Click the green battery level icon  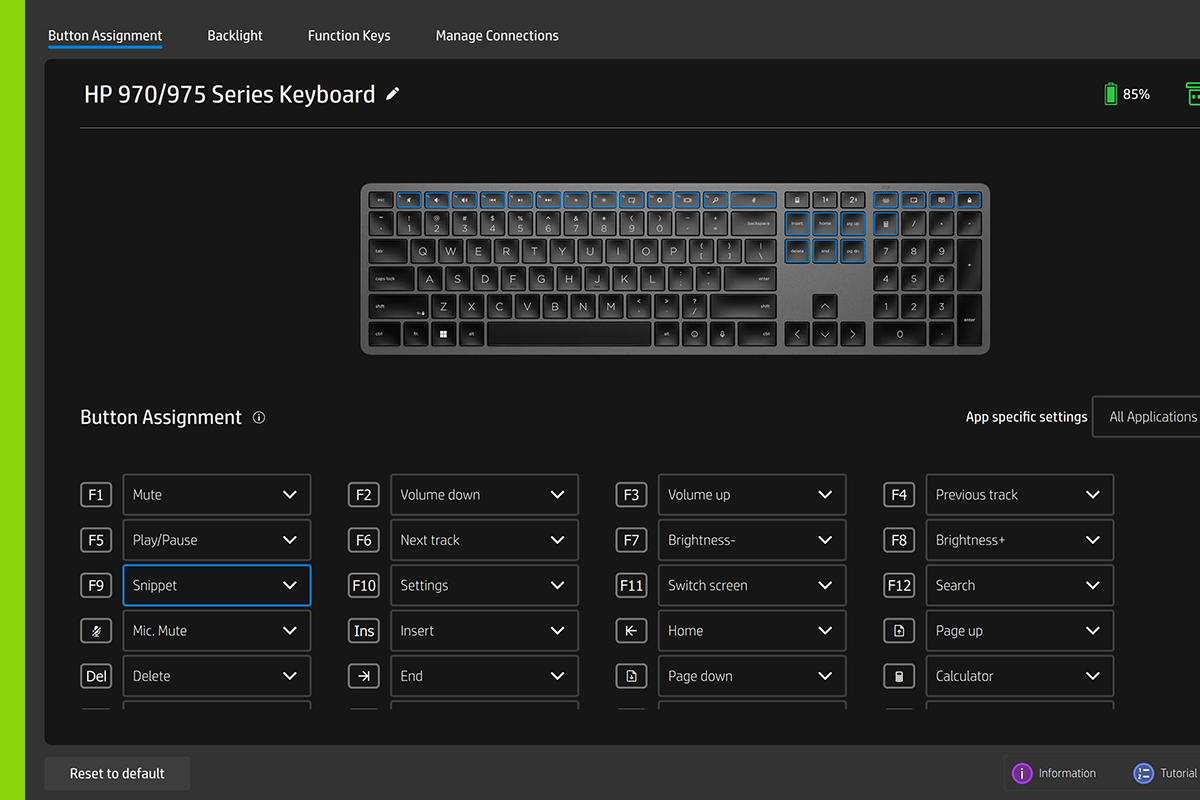click(1110, 94)
